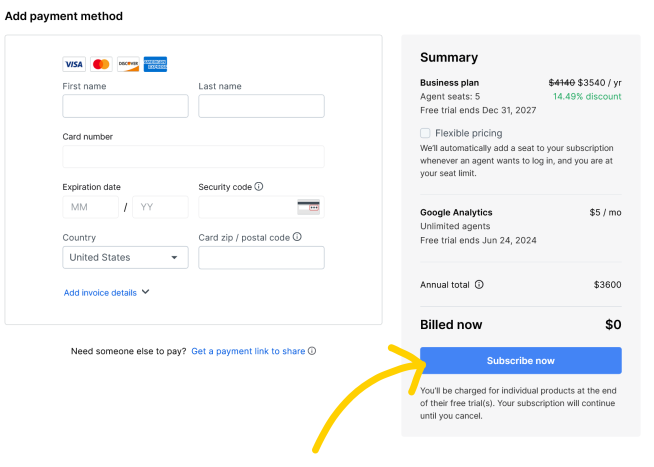Click the Visa card logo
The width and height of the screenshot is (654, 467).
(74, 64)
